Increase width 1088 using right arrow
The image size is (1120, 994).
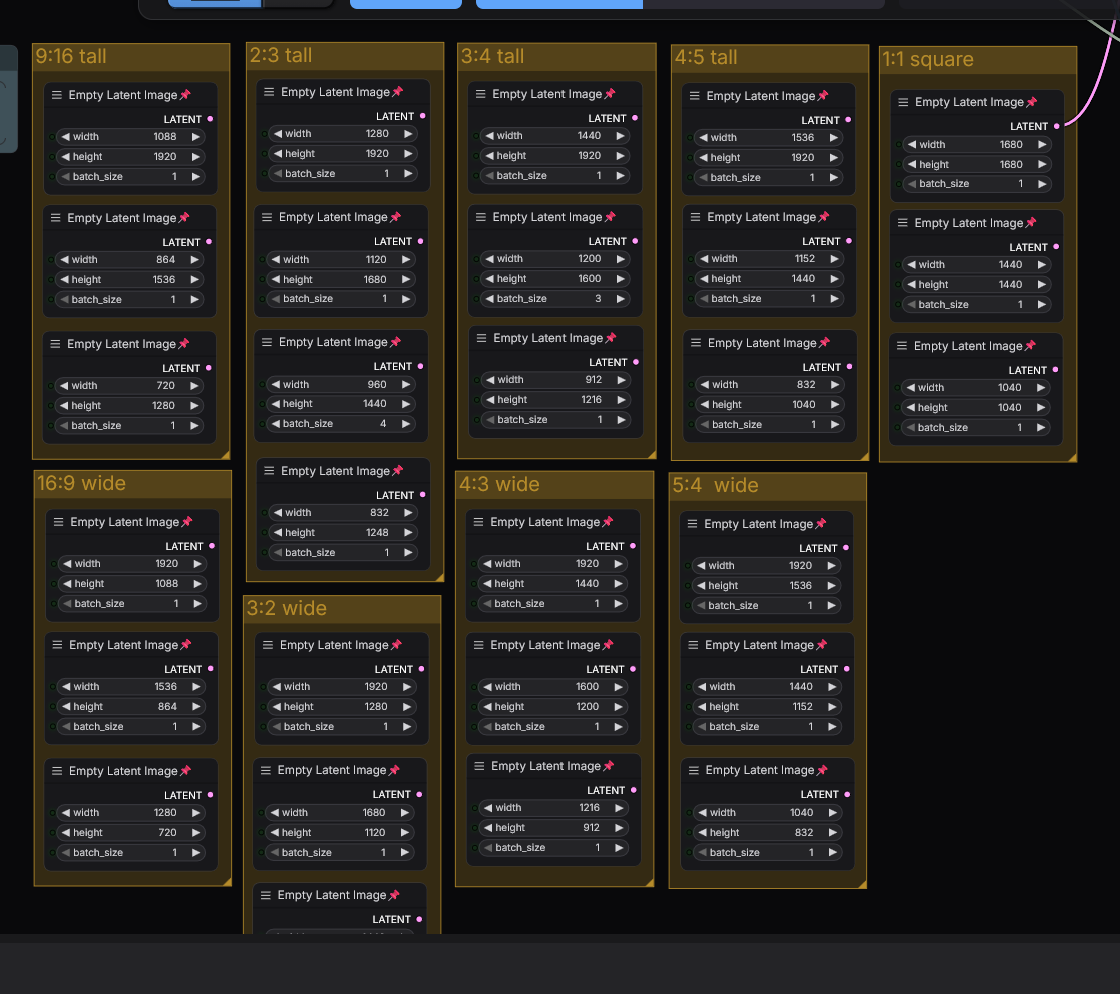click(x=195, y=136)
